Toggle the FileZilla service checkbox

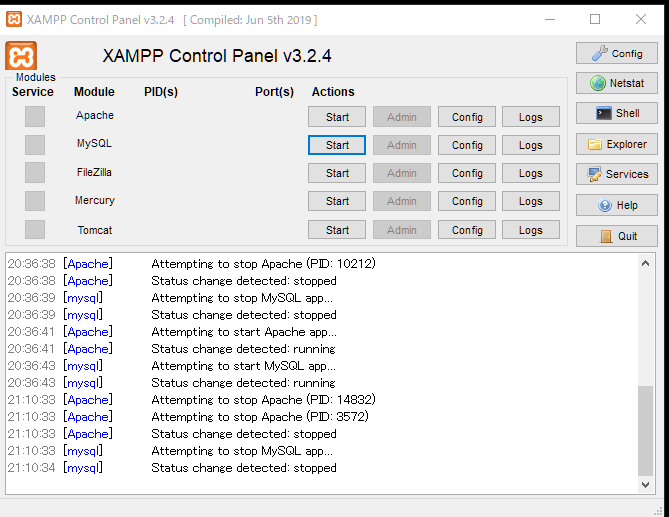[x=35, y=173]
